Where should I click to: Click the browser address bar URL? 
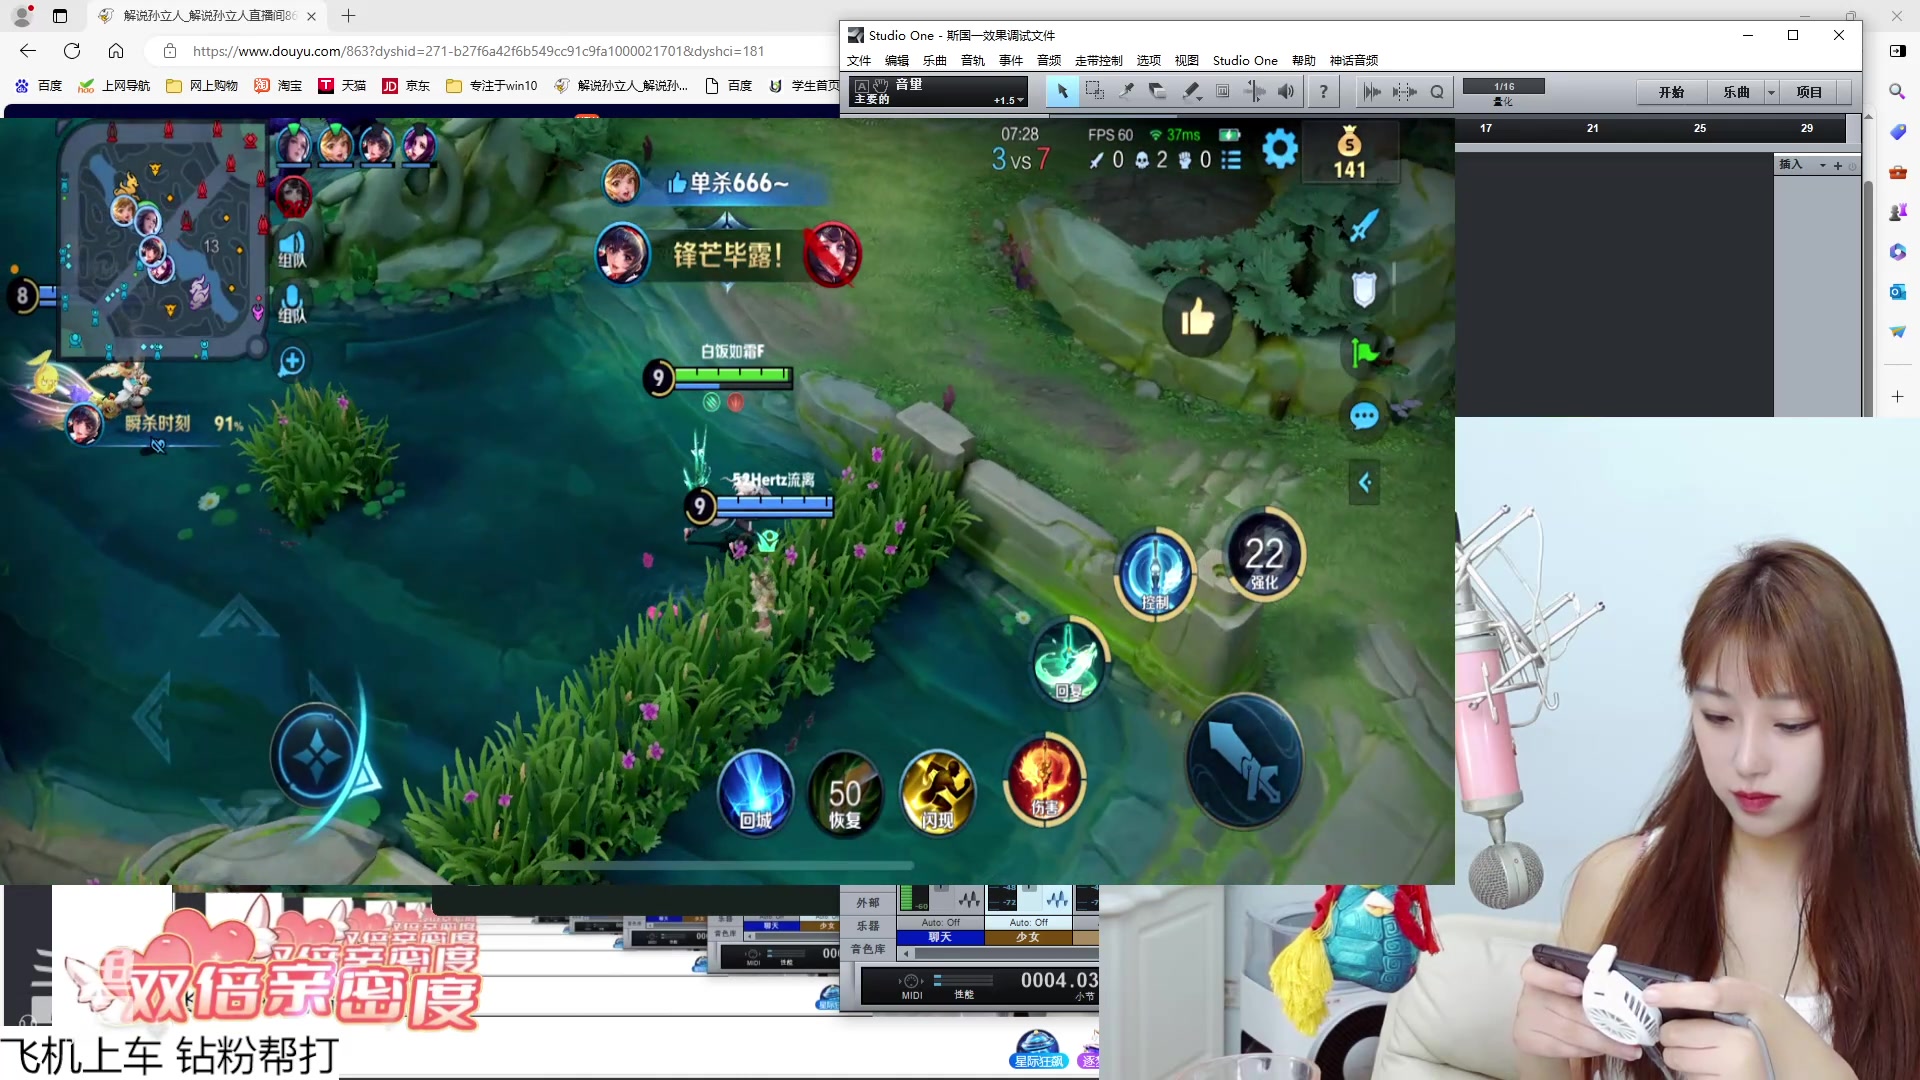tap(478, 51)
